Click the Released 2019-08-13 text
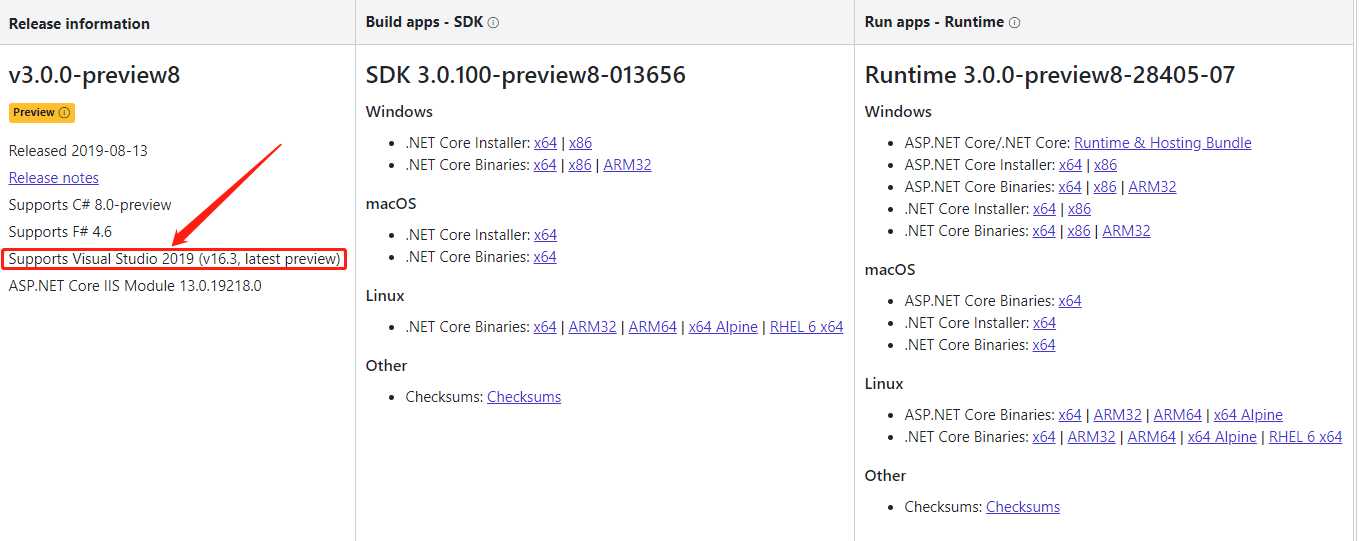The width and height of the screenshot is (1359, 541). click(78, 151)
